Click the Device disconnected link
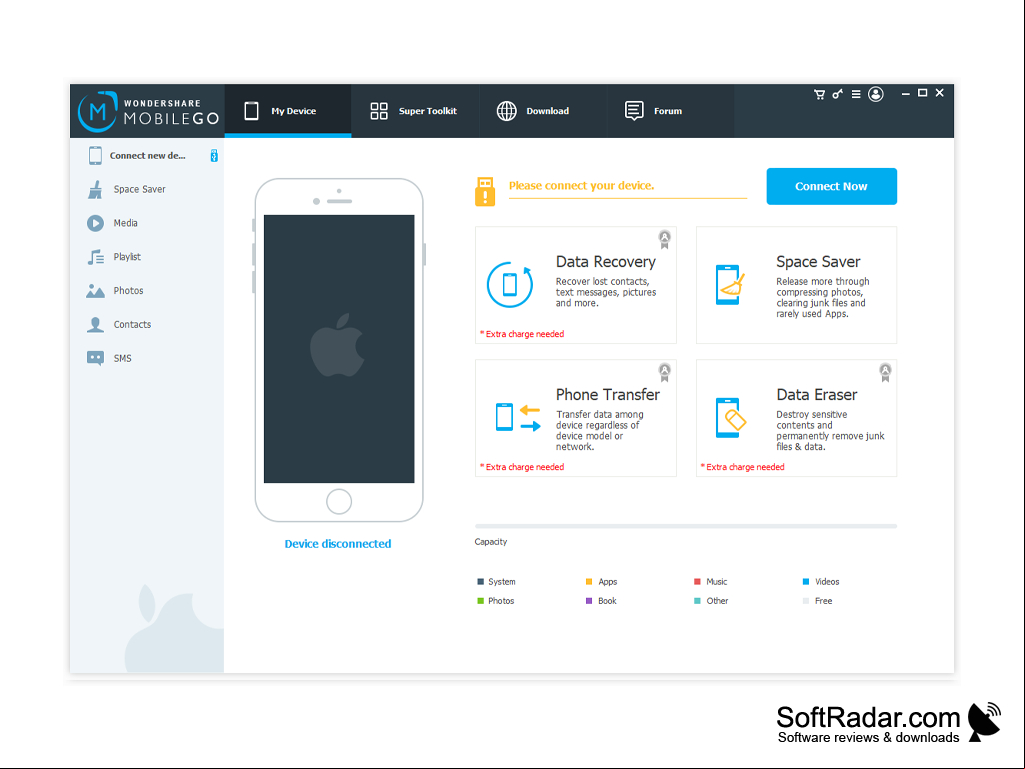 pyautogui.click(x=338, y=544)
